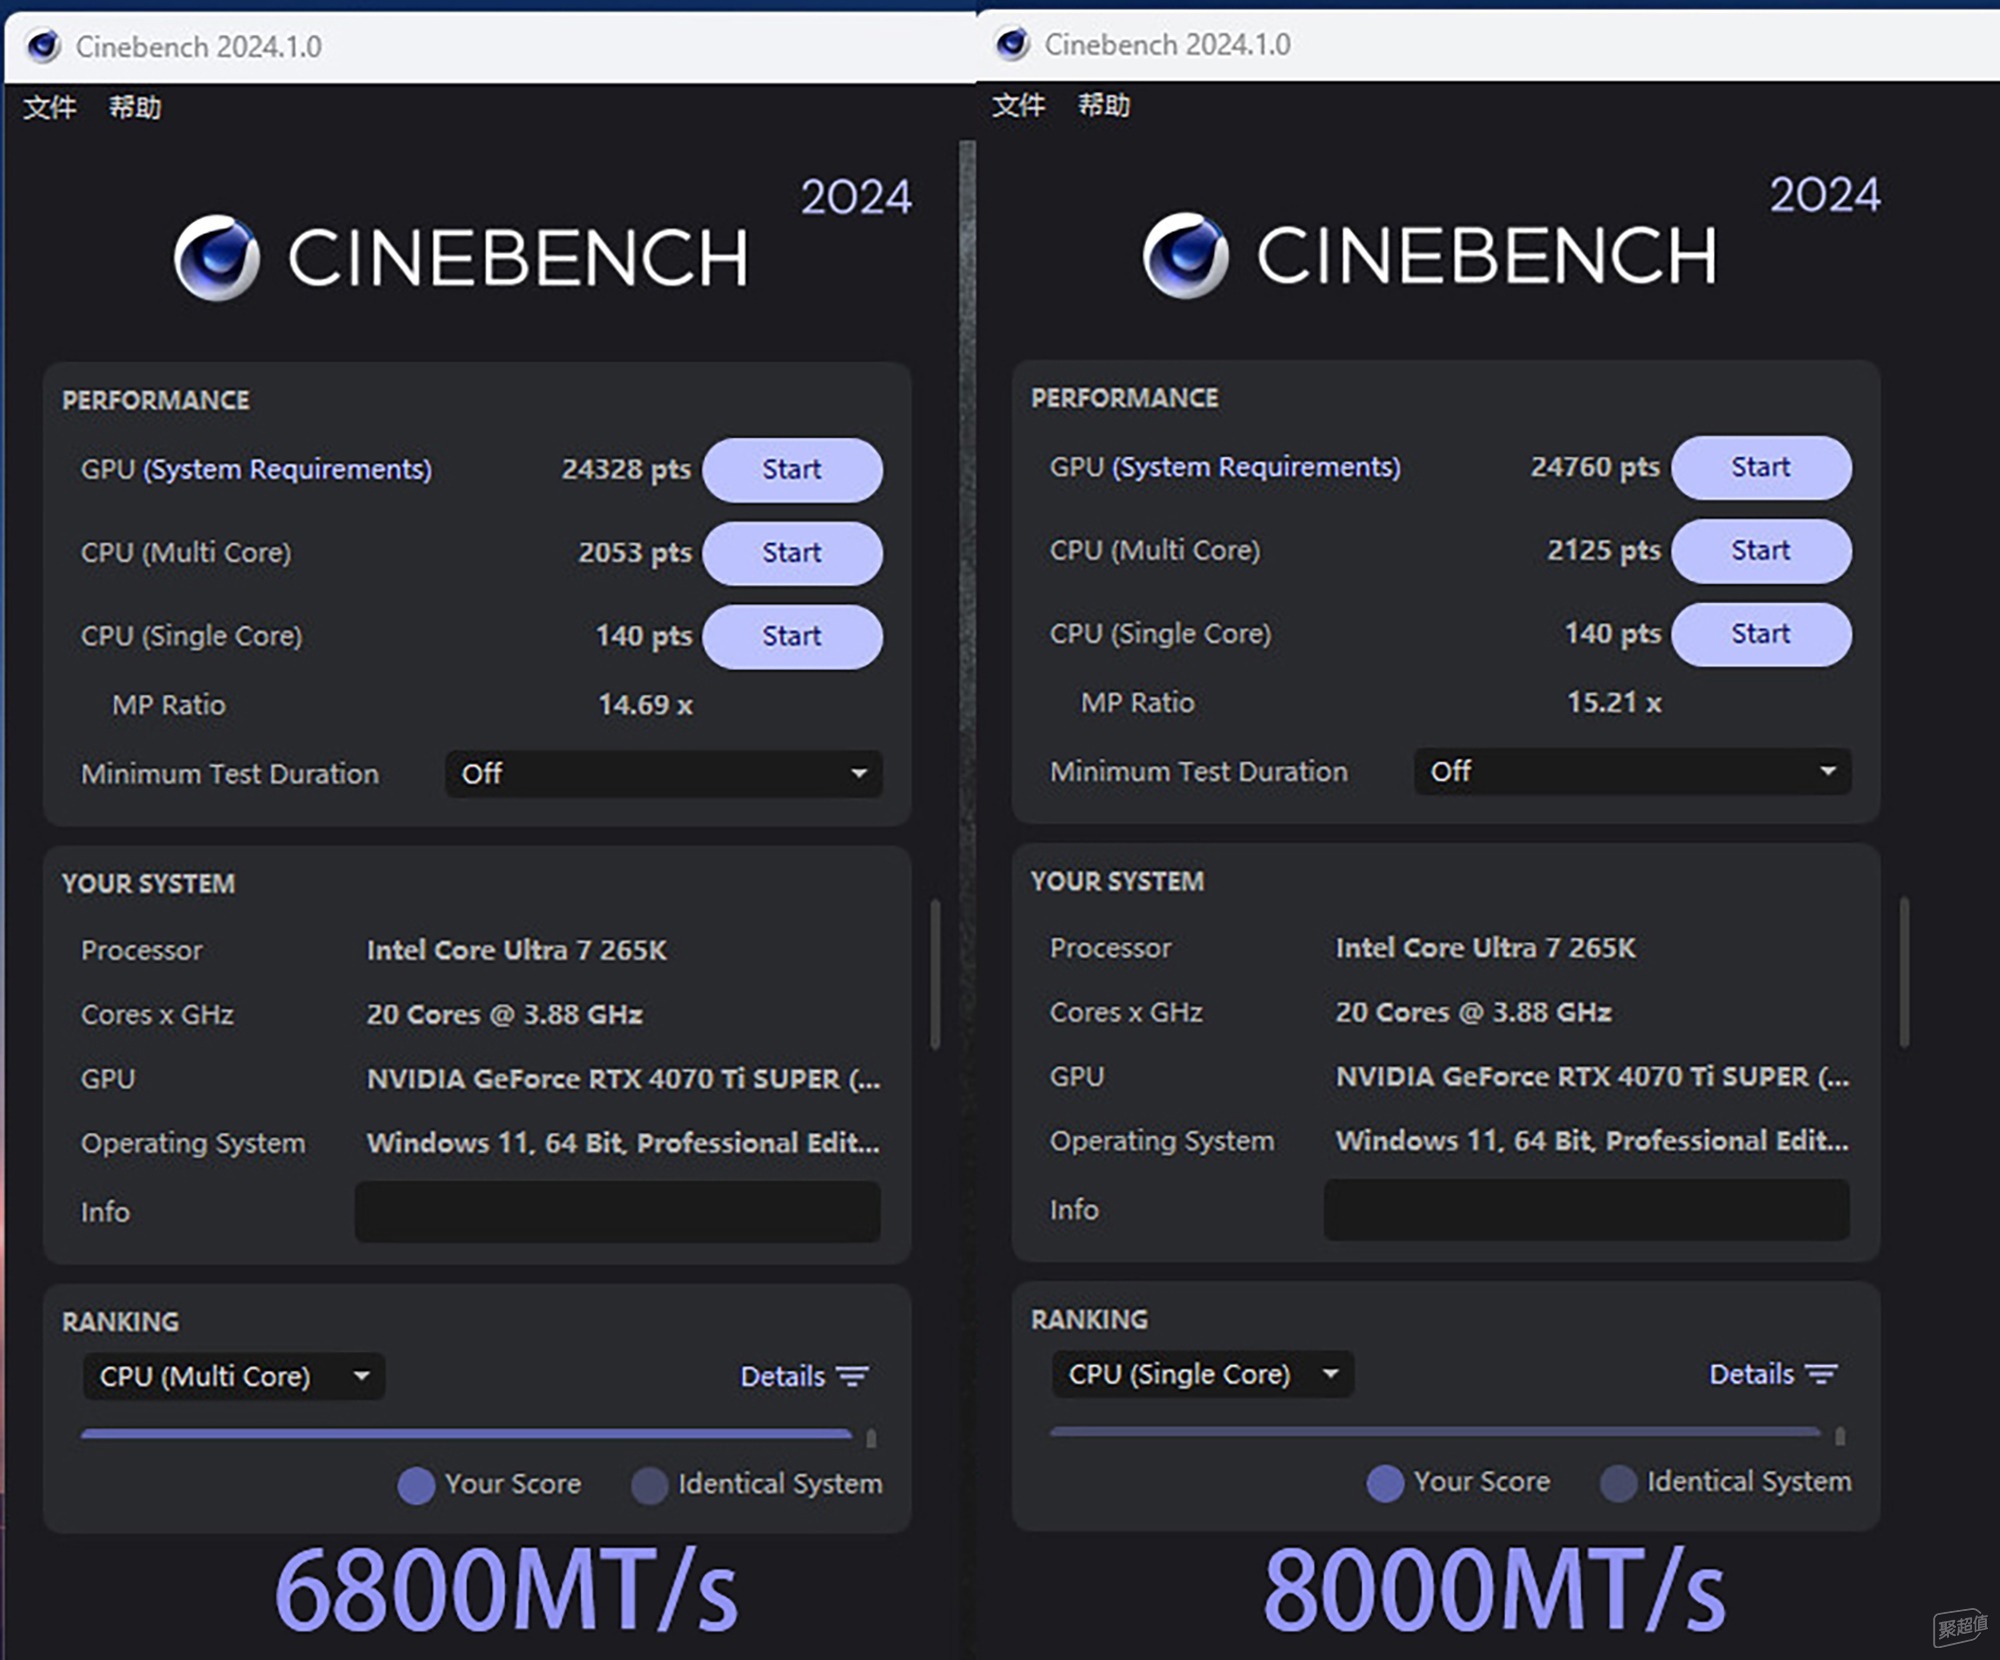Click the Cinebench app icon in left window title bar
This screenshot has width=2000, height=1660.
(x=43, y=46)
